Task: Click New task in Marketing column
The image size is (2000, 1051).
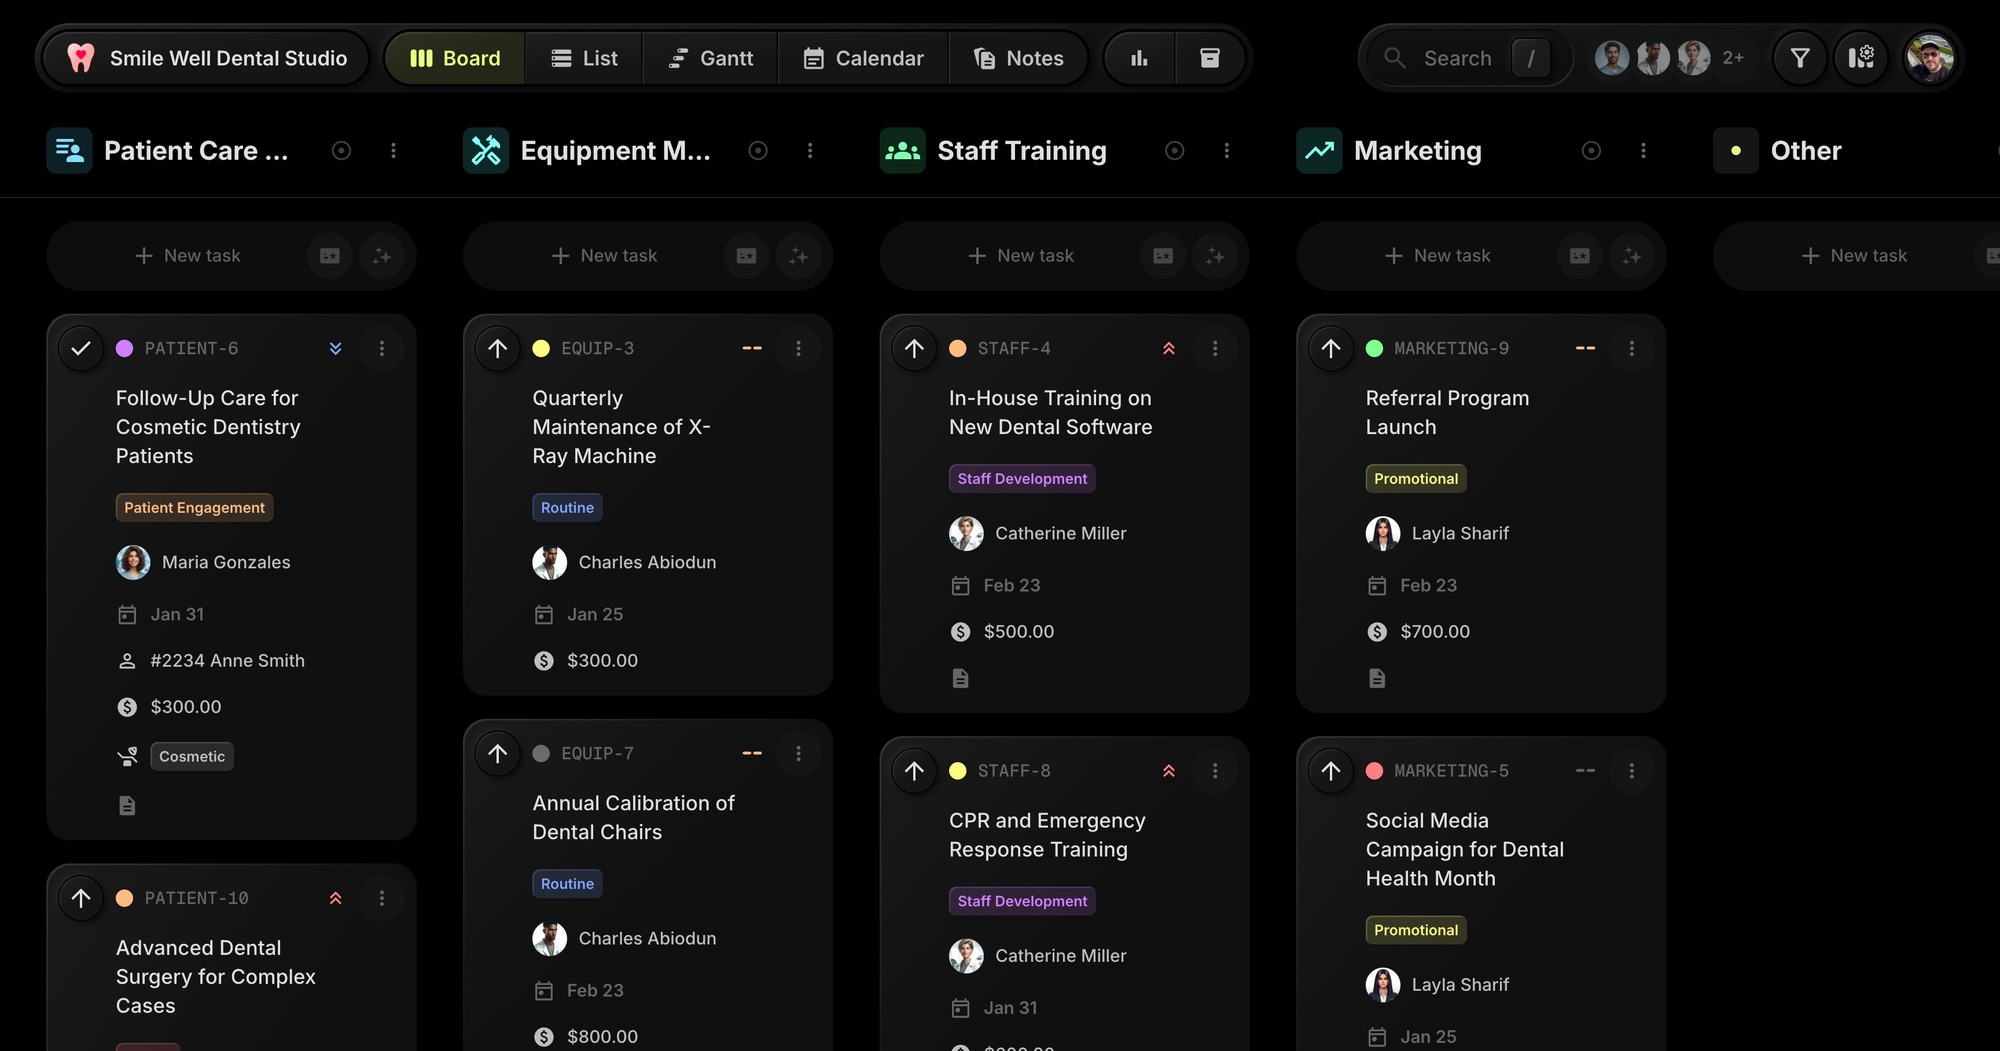Action: tap(1440, 256)
